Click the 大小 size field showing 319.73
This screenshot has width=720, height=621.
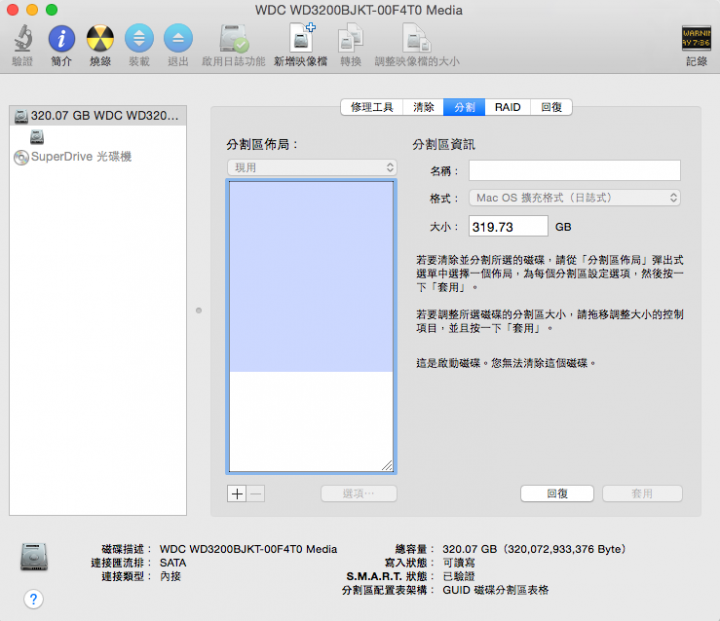508,226
